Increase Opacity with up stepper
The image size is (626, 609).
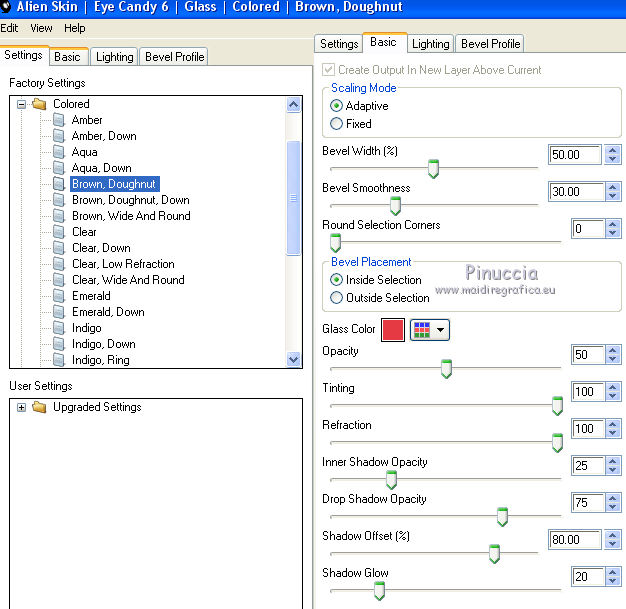(x=613, y=350)
